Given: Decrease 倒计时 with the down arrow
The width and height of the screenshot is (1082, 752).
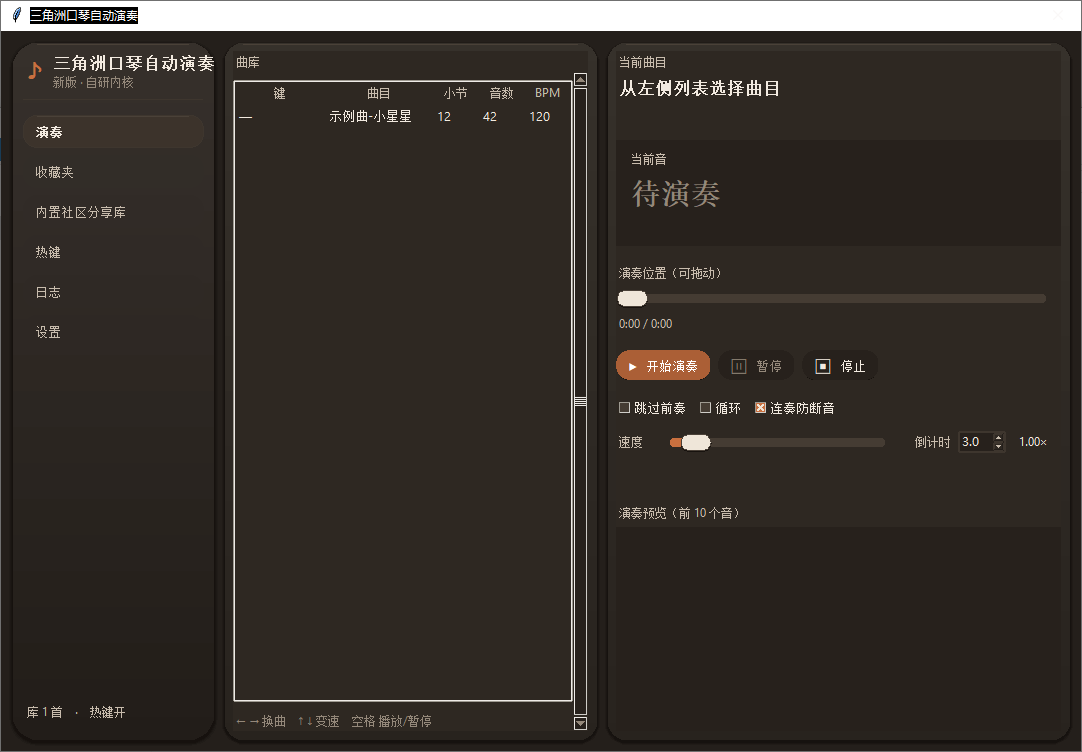Looking at the screenshot, I should (x=998, y=446).
